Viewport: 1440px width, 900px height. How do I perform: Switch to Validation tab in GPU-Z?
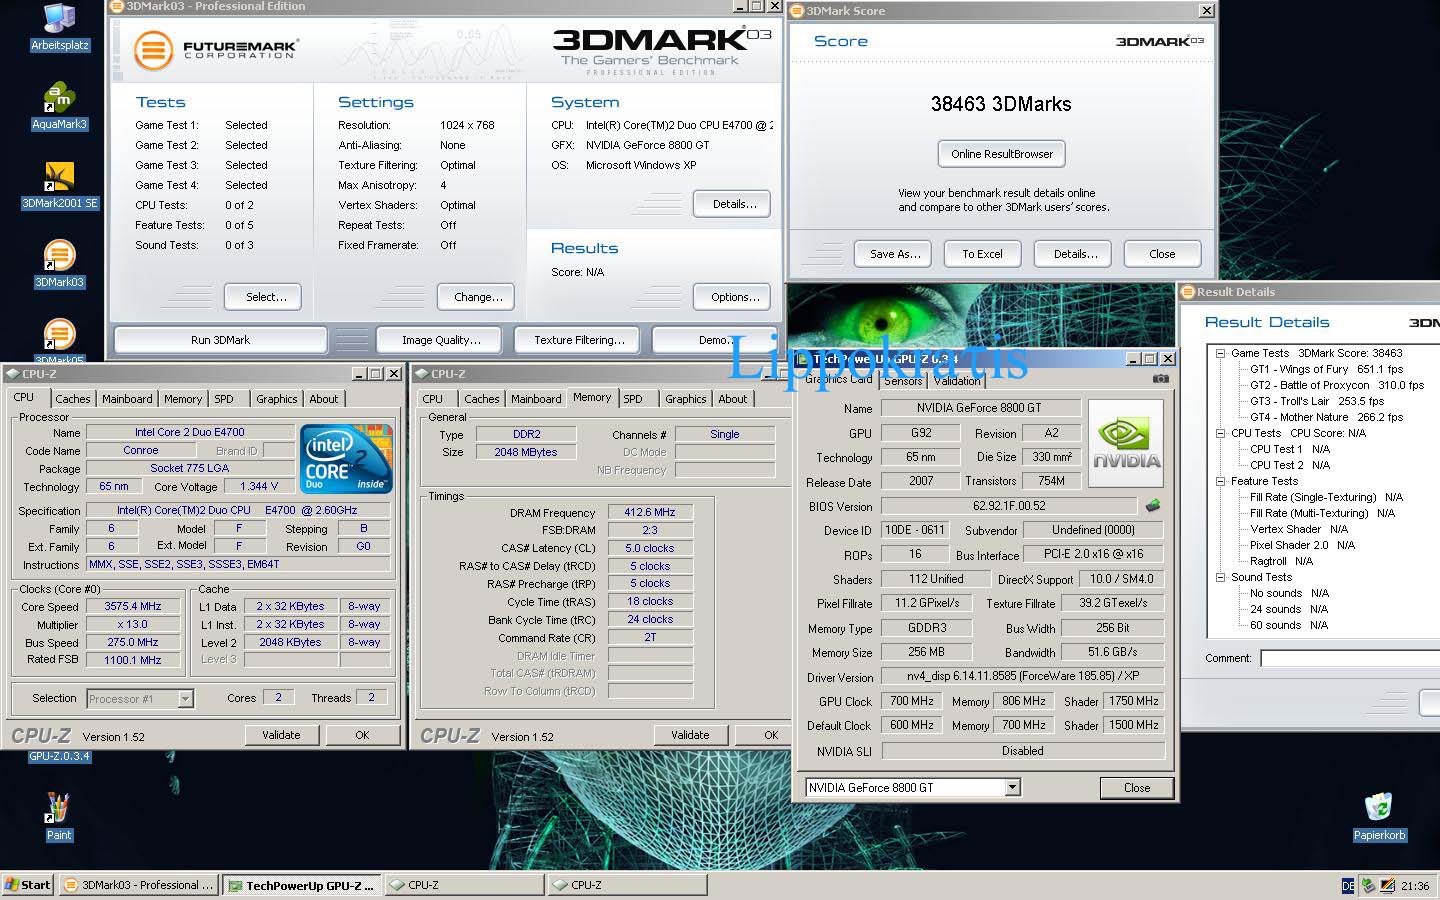(957, 381)
